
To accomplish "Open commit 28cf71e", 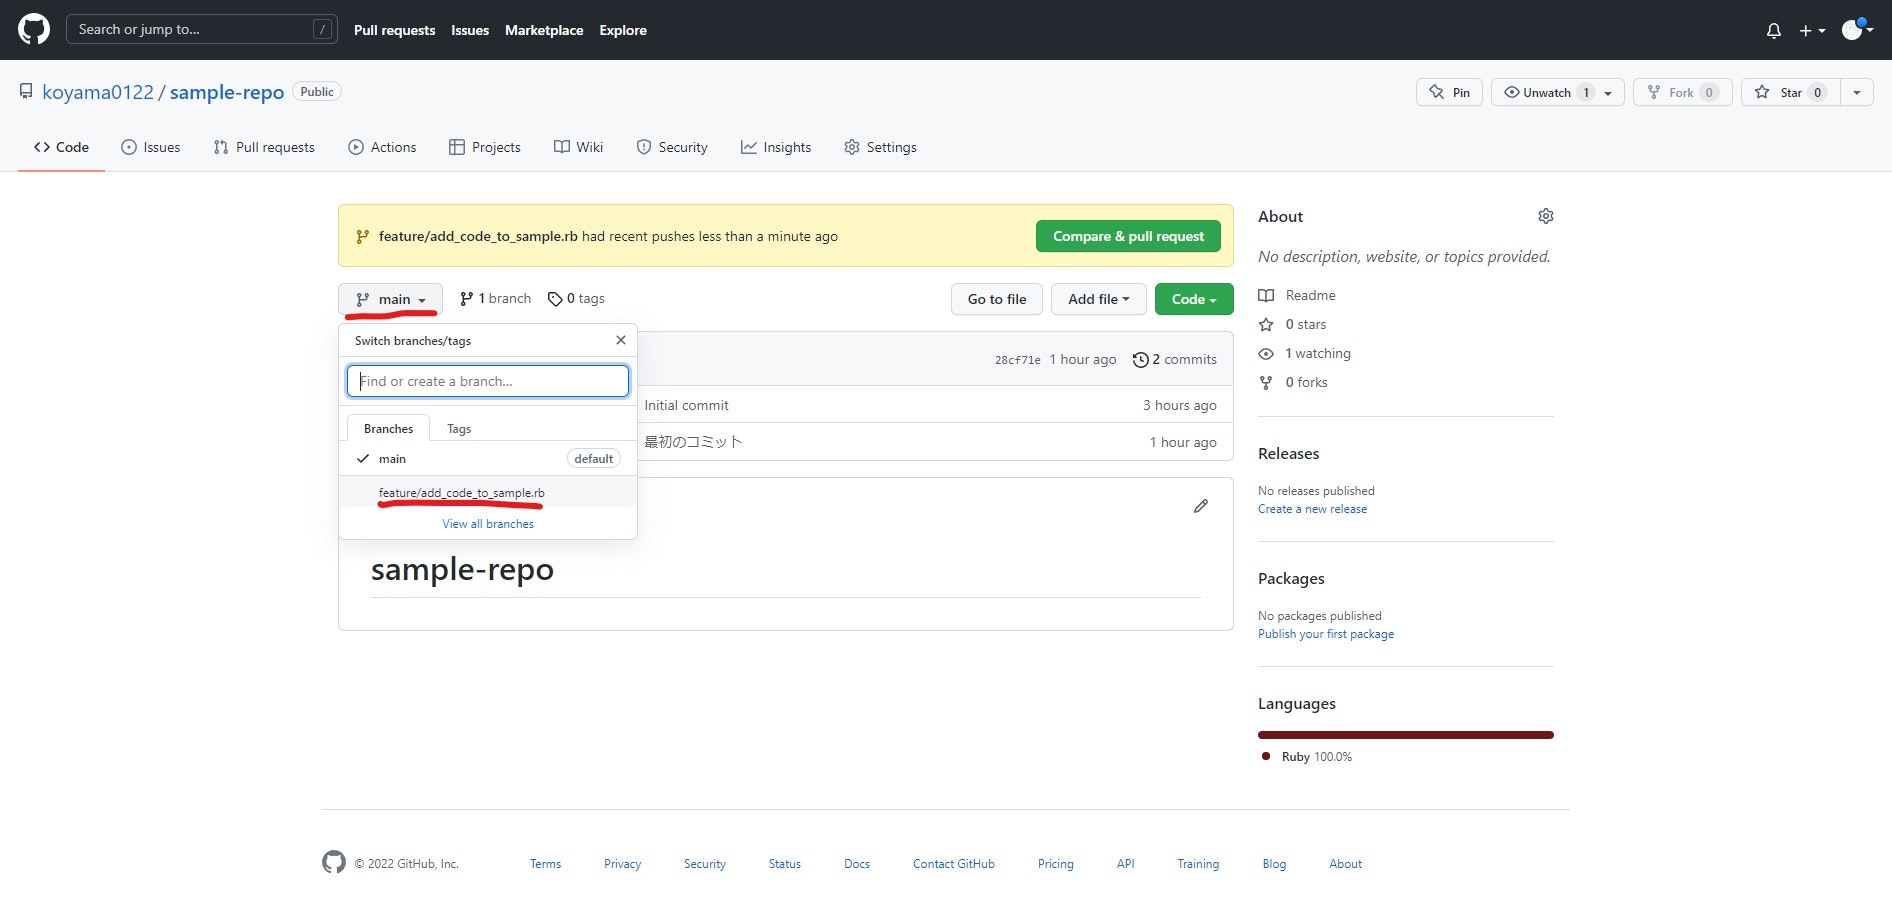I will pos(1018,360).
